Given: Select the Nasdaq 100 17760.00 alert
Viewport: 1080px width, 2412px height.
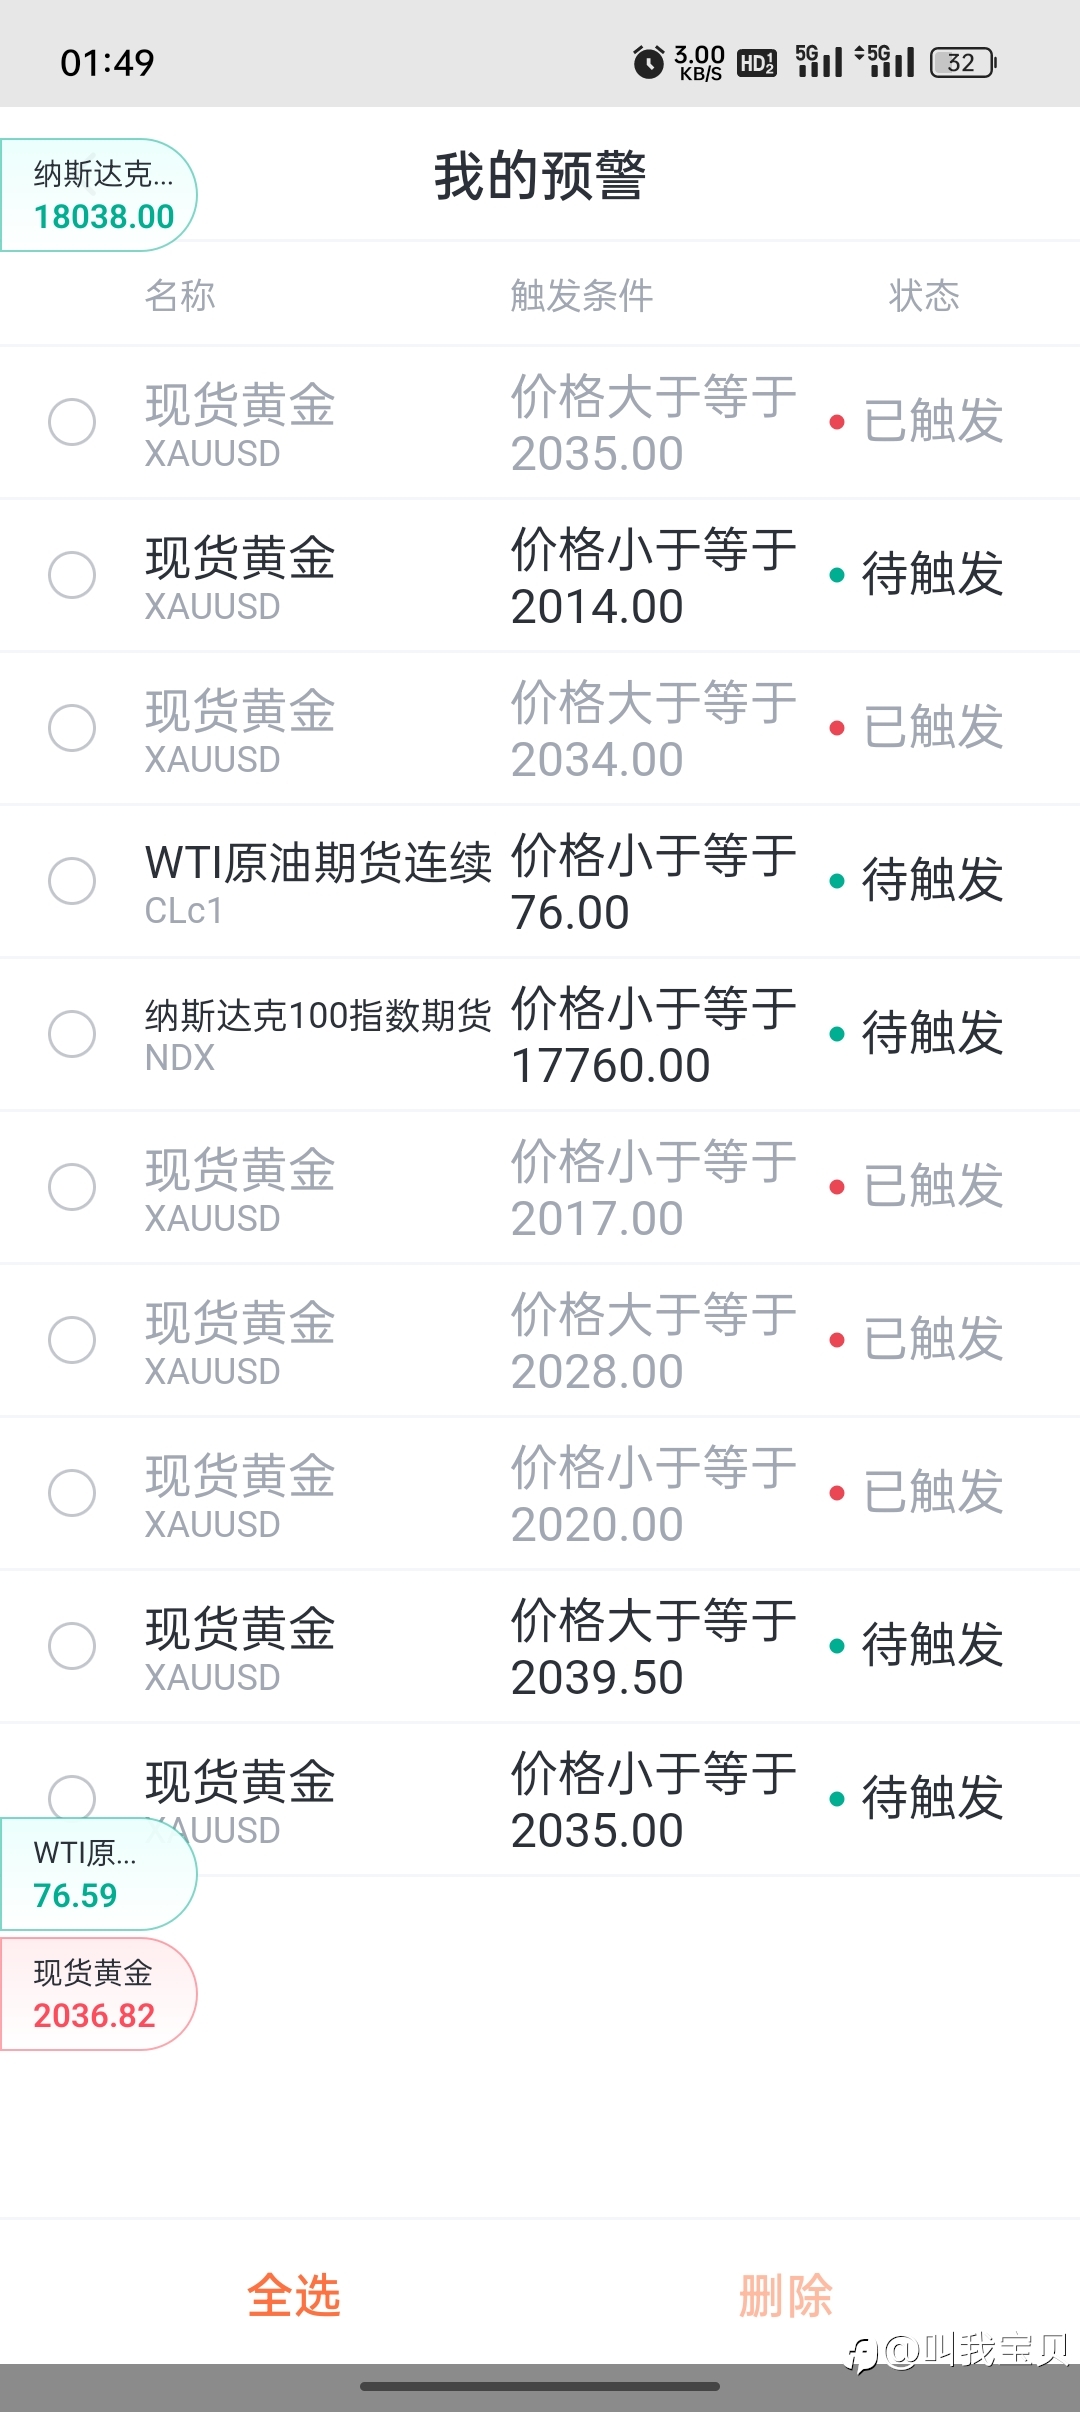Looking at the screenshot, I should 72,1034.
